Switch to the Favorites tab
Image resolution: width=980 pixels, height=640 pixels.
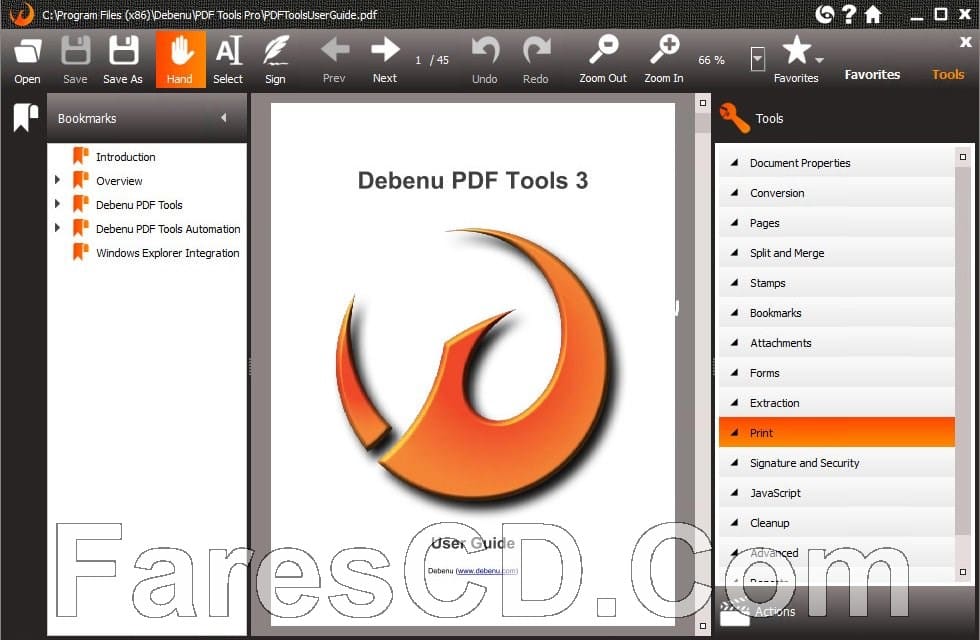872,74
